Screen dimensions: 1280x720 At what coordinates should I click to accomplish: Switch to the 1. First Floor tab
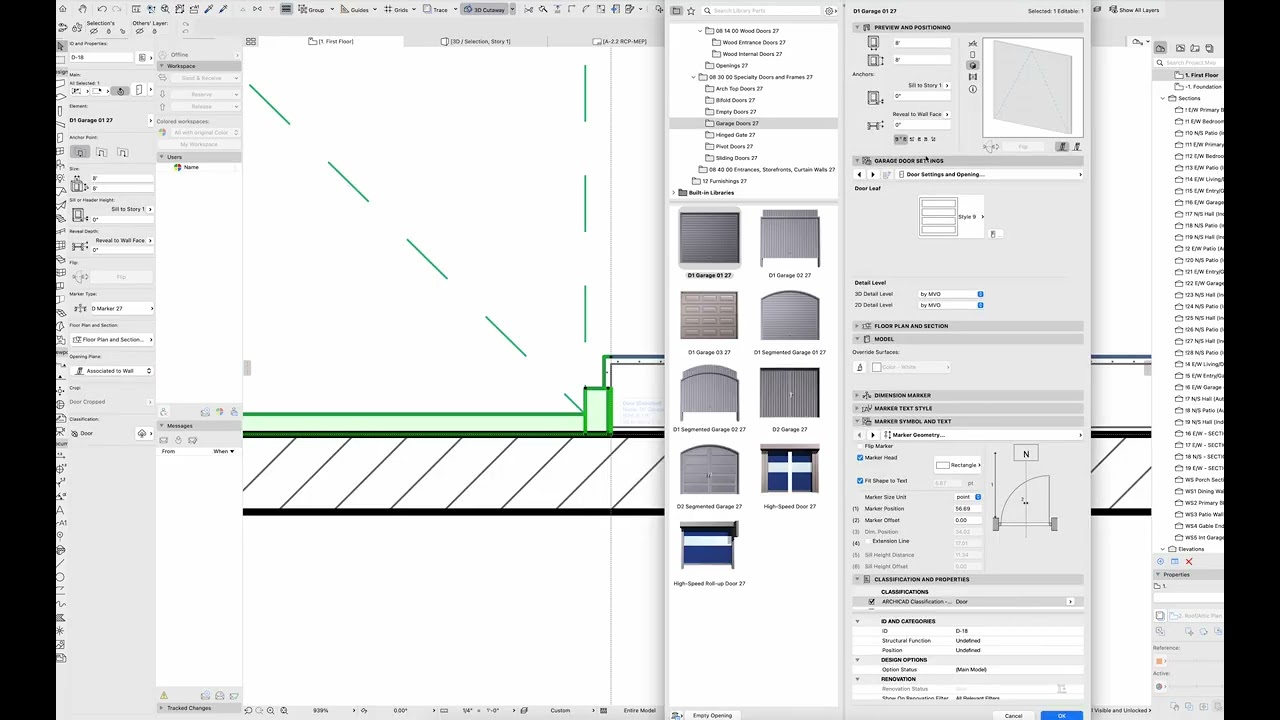point(331,41)
